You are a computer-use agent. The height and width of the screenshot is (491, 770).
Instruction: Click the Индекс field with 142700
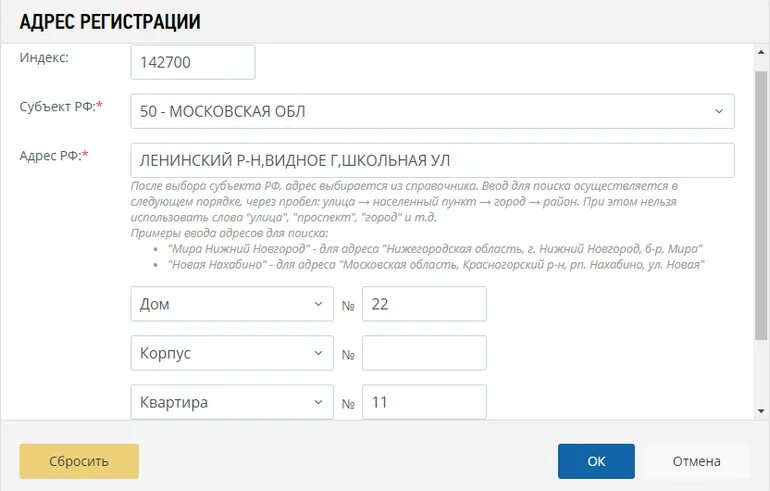(x=192, y=62)
